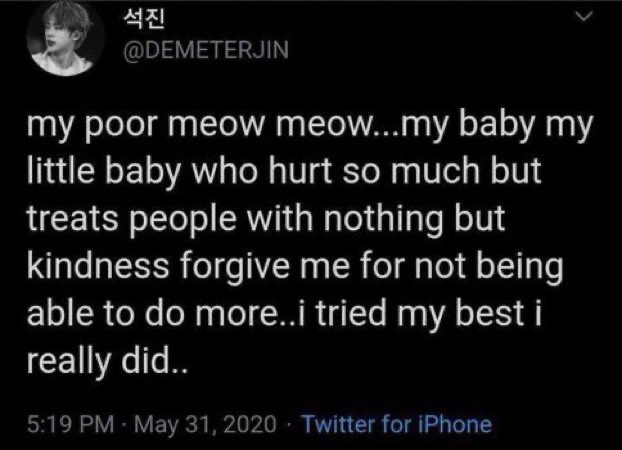Click the May 31, 2020 date

pos(209,424)
